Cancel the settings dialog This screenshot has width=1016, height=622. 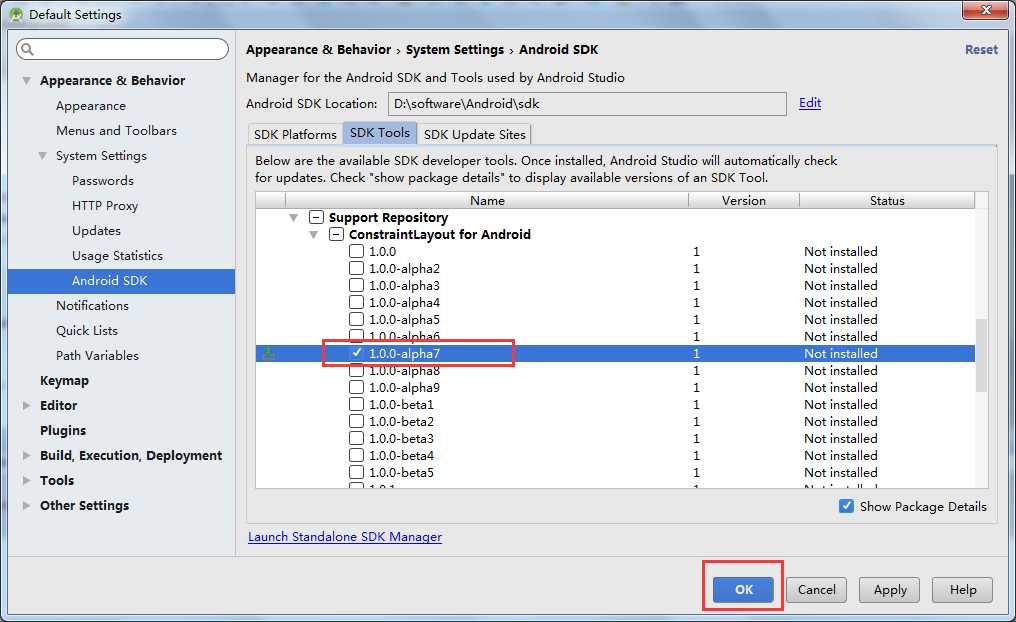(816, 590)
